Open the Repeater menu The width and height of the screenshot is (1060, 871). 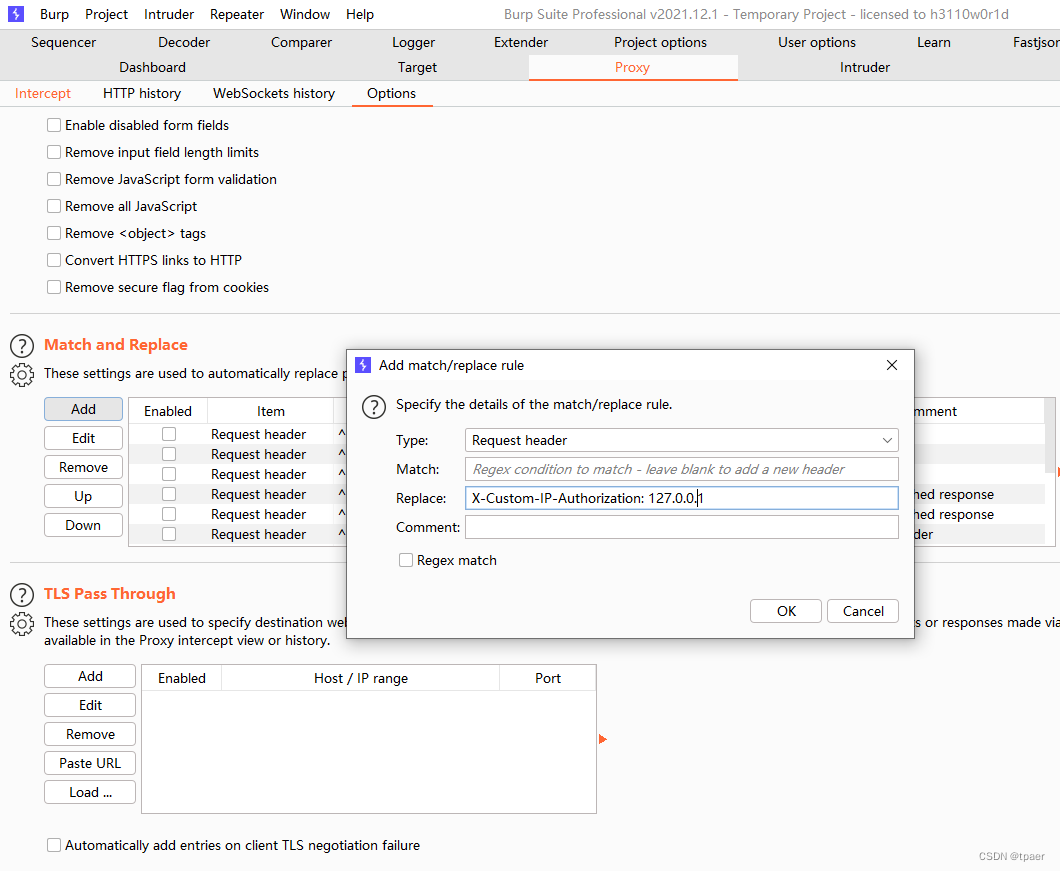pyautogui.click(x=237, y=14)
